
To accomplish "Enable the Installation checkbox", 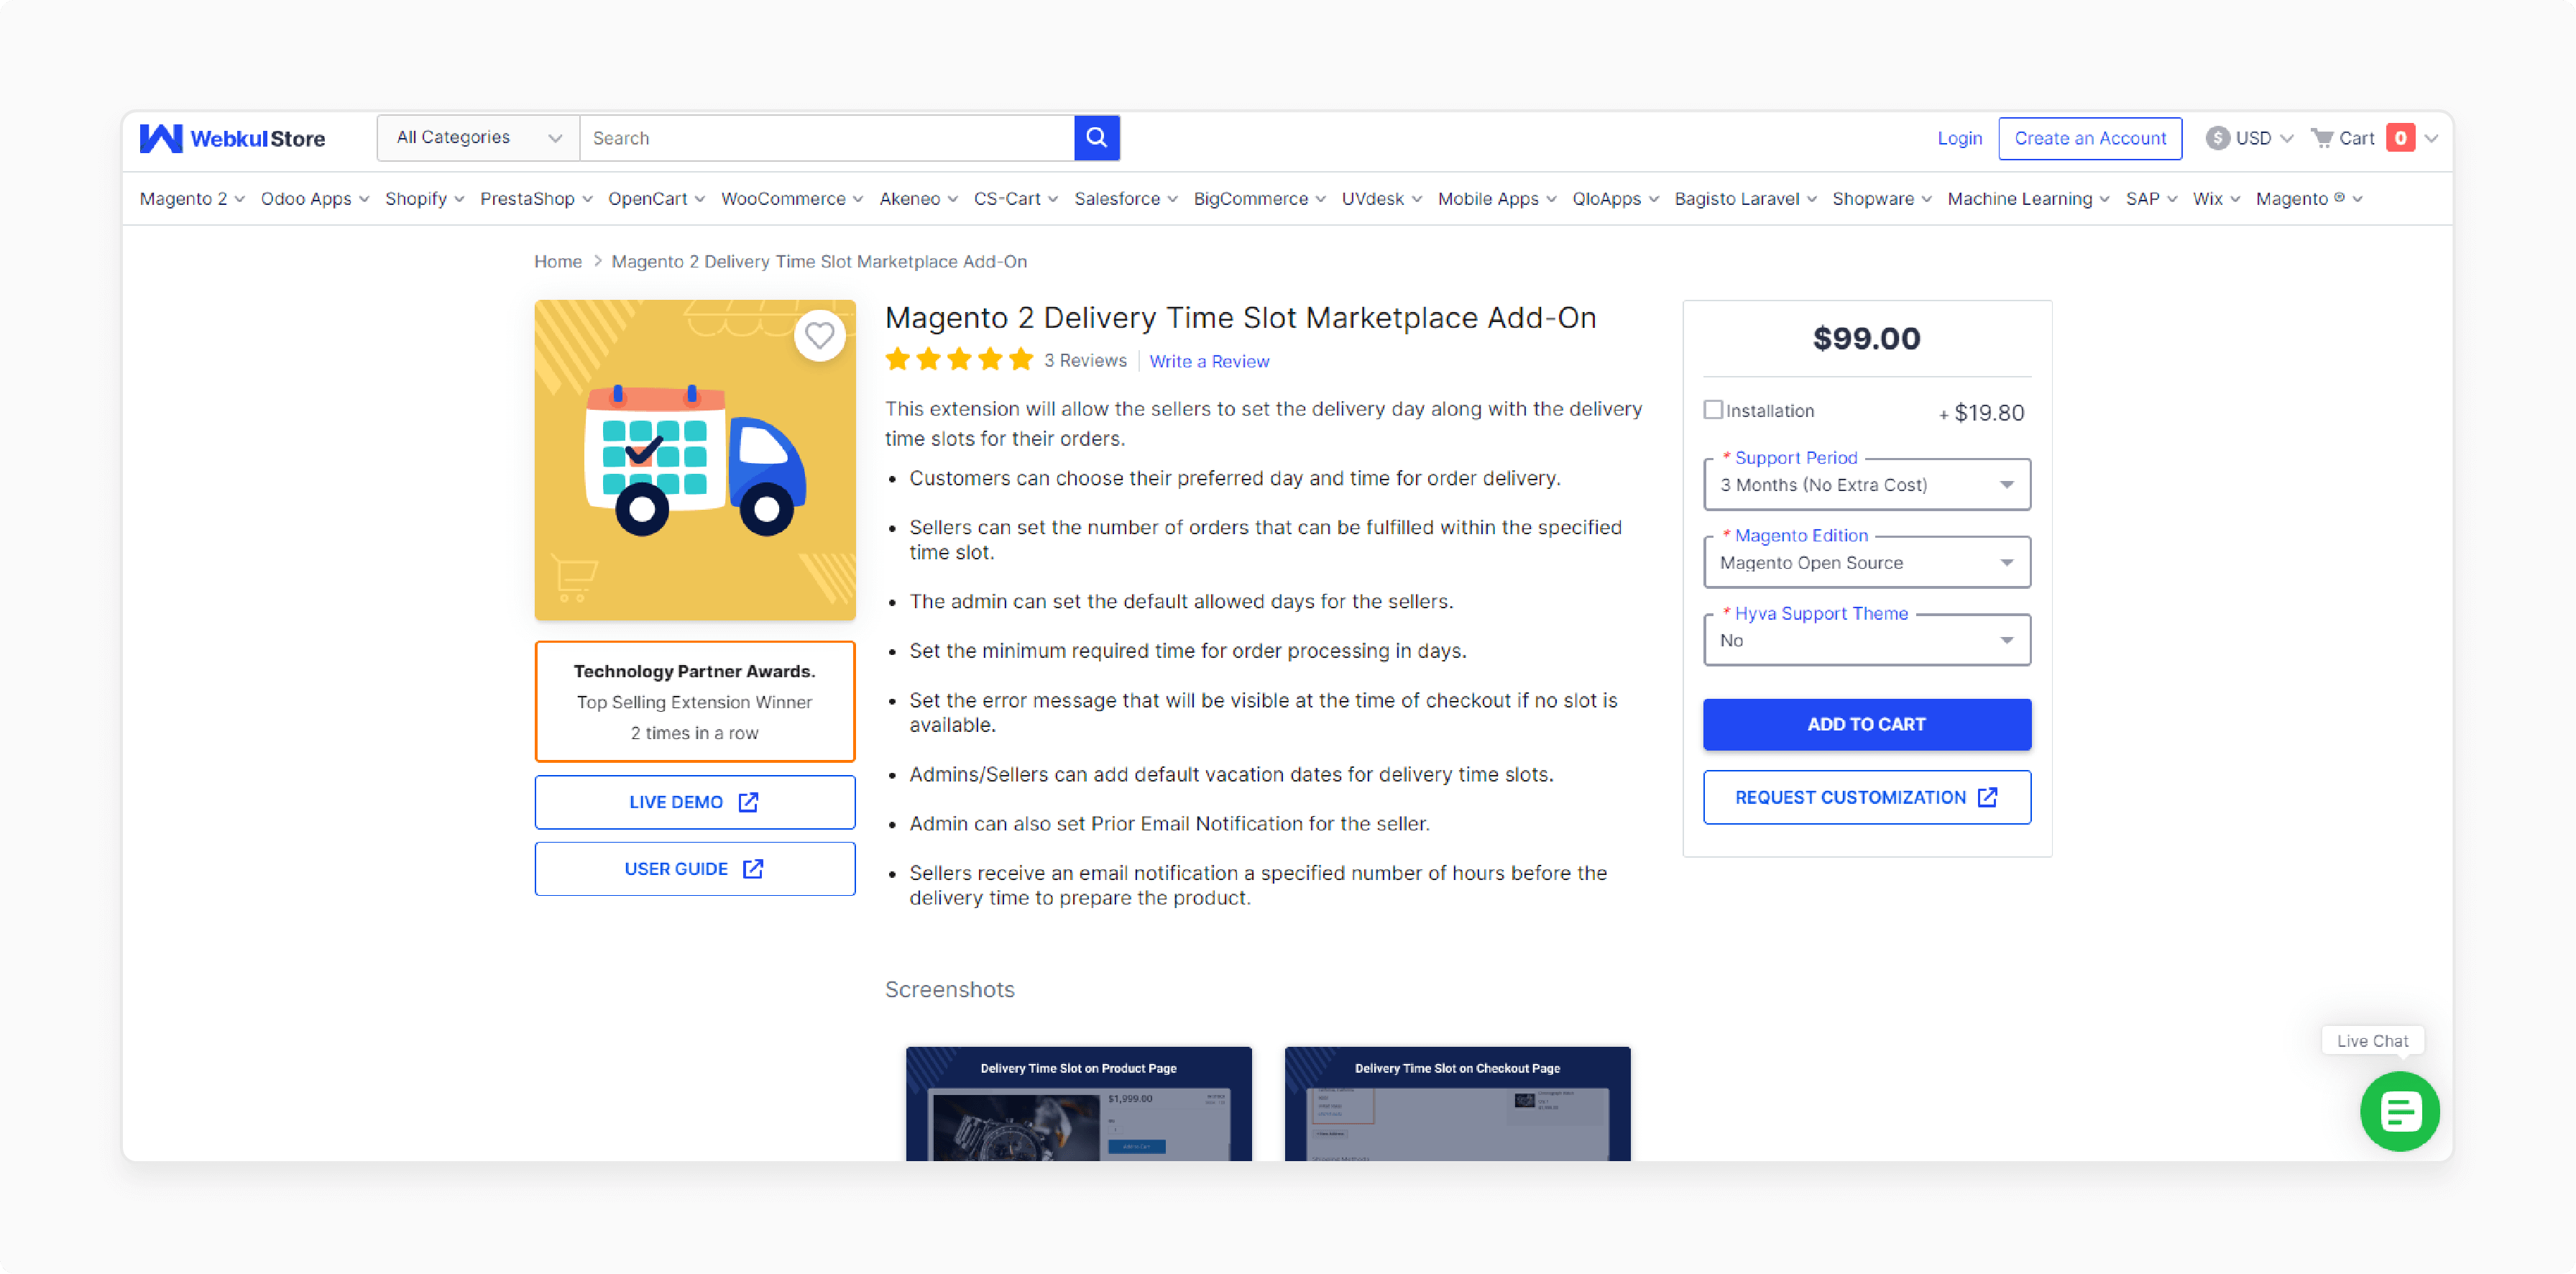I will click(1713, 410).
